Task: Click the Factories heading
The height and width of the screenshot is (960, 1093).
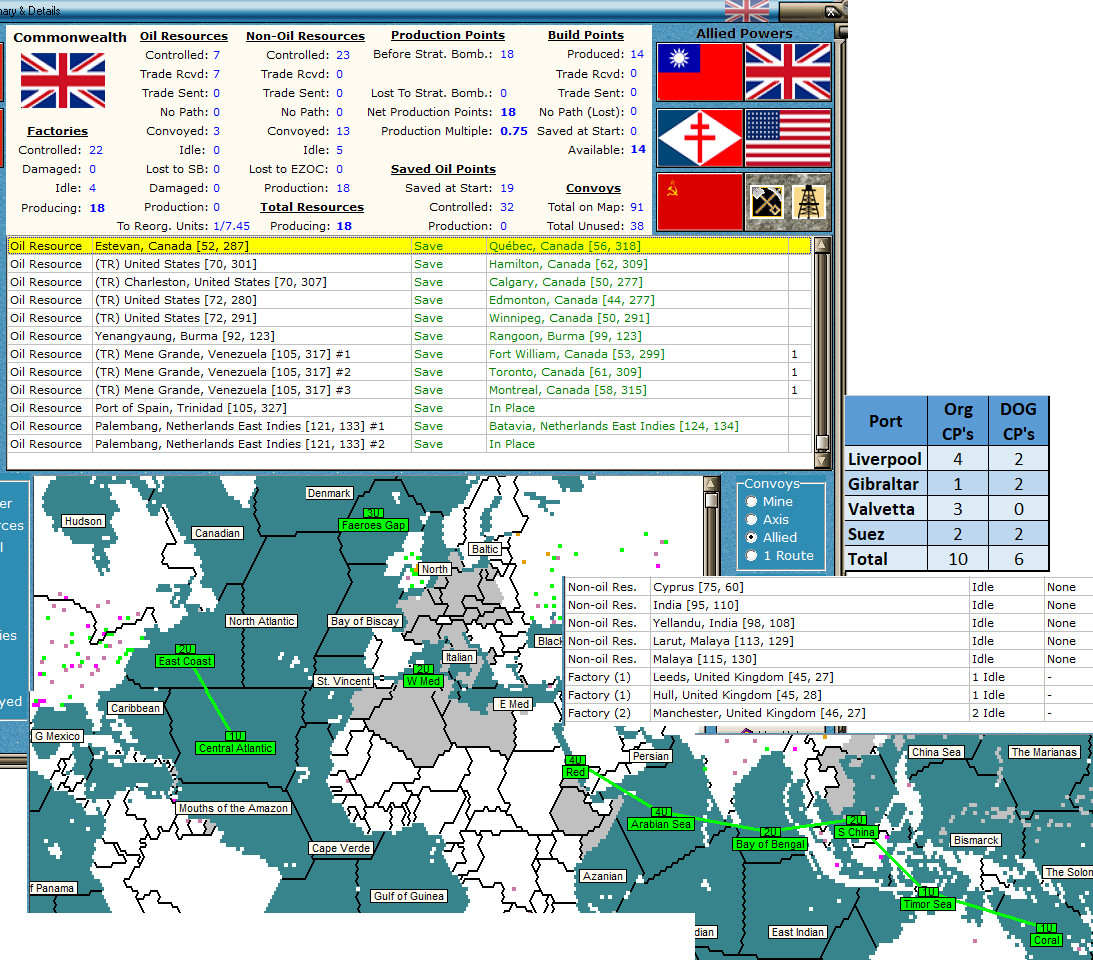Action: pos(57,131)
